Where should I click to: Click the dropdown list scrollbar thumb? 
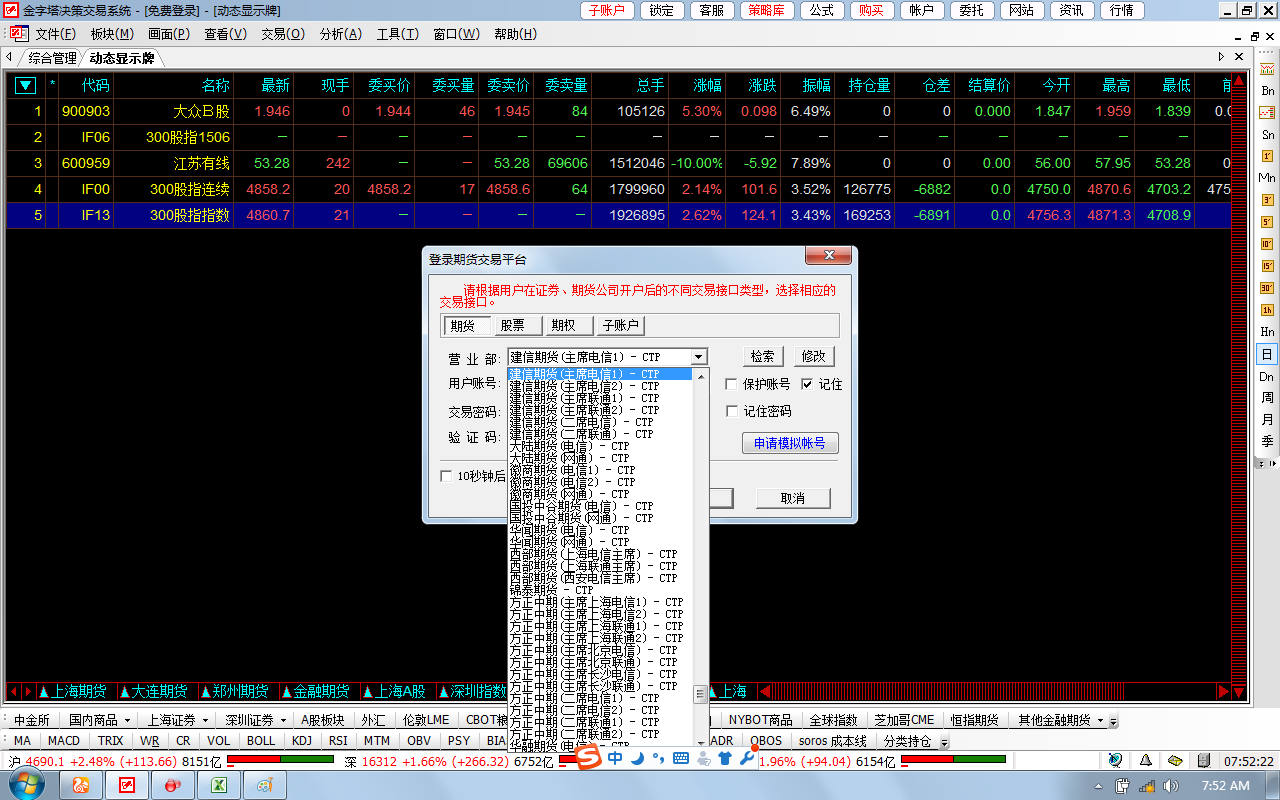(x=700, y=693)
